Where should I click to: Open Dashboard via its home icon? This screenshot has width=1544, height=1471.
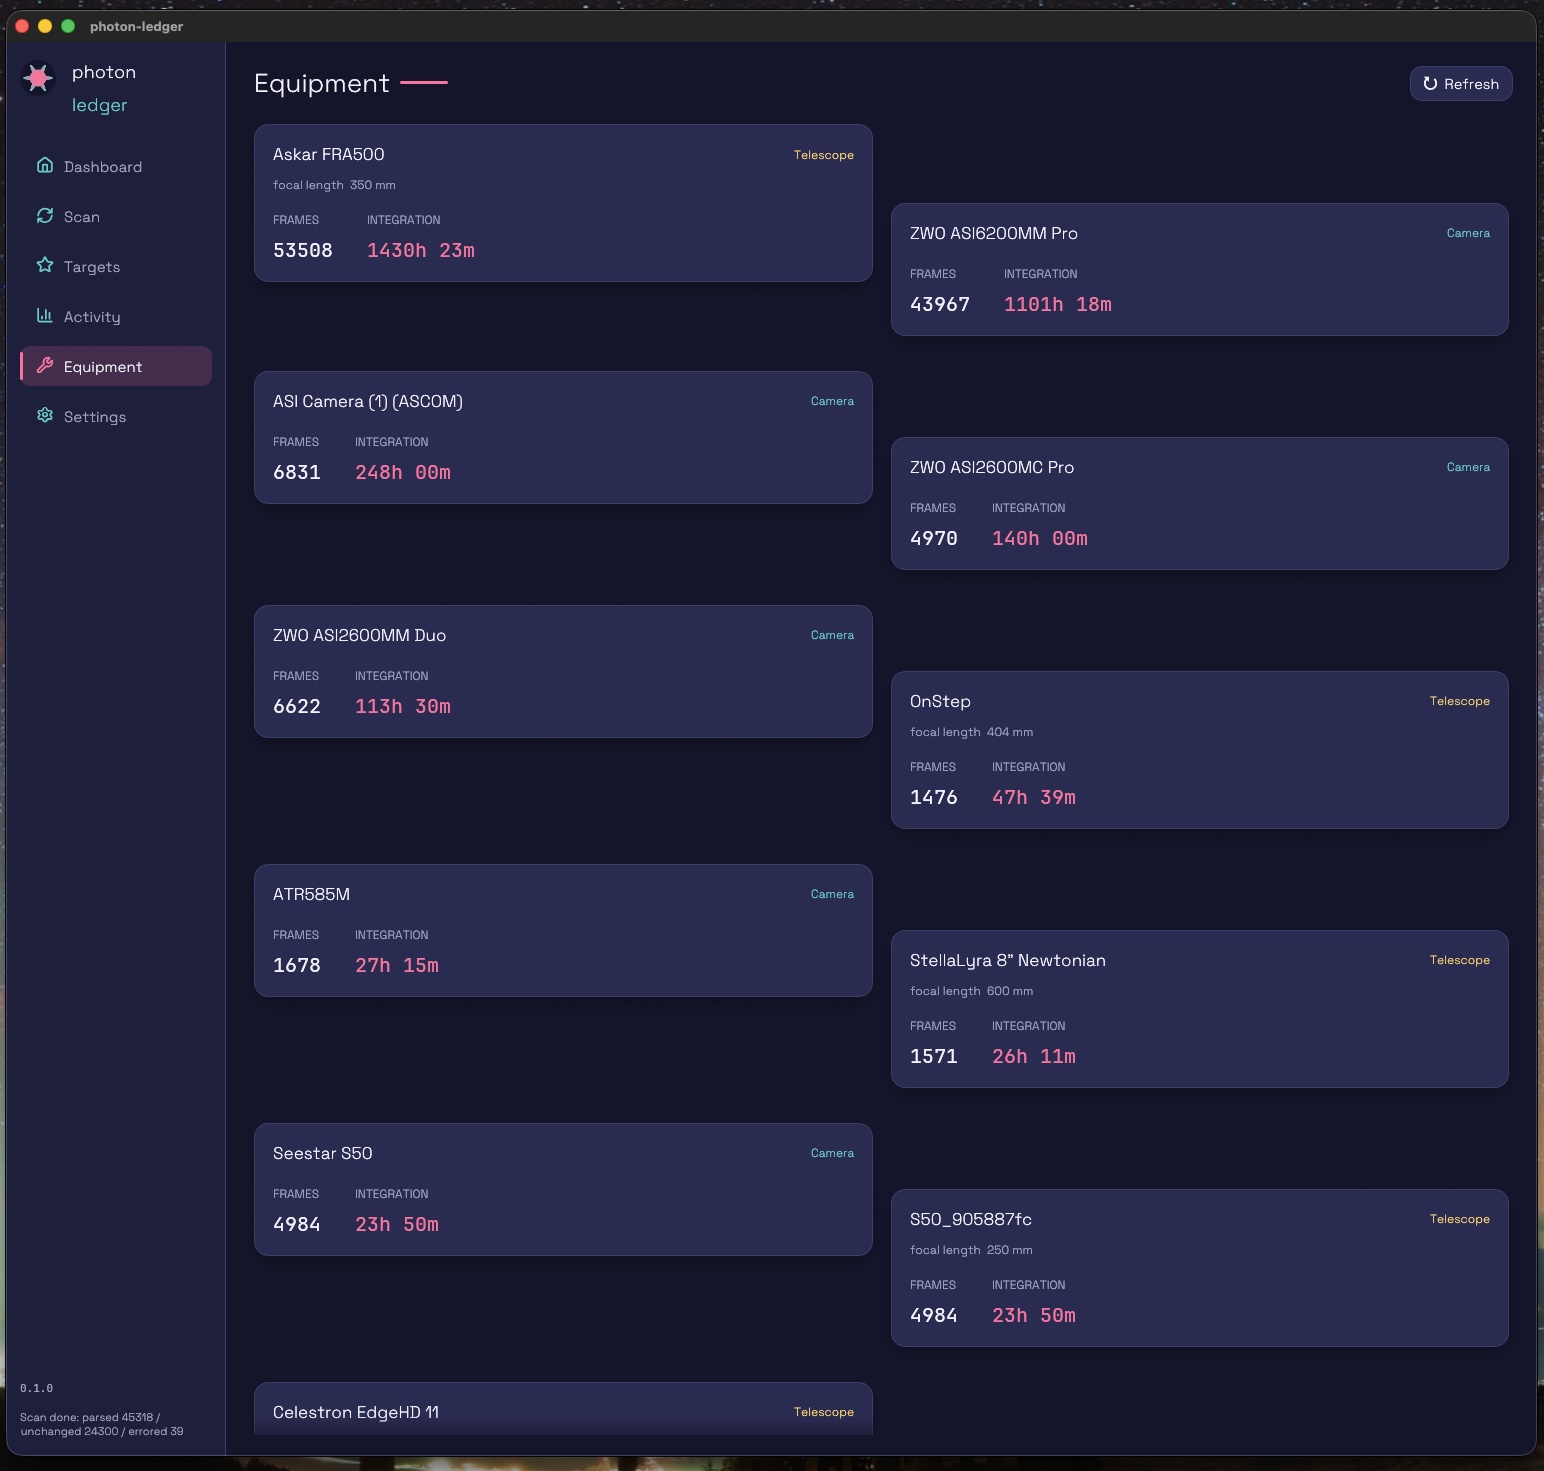(45, 165)
